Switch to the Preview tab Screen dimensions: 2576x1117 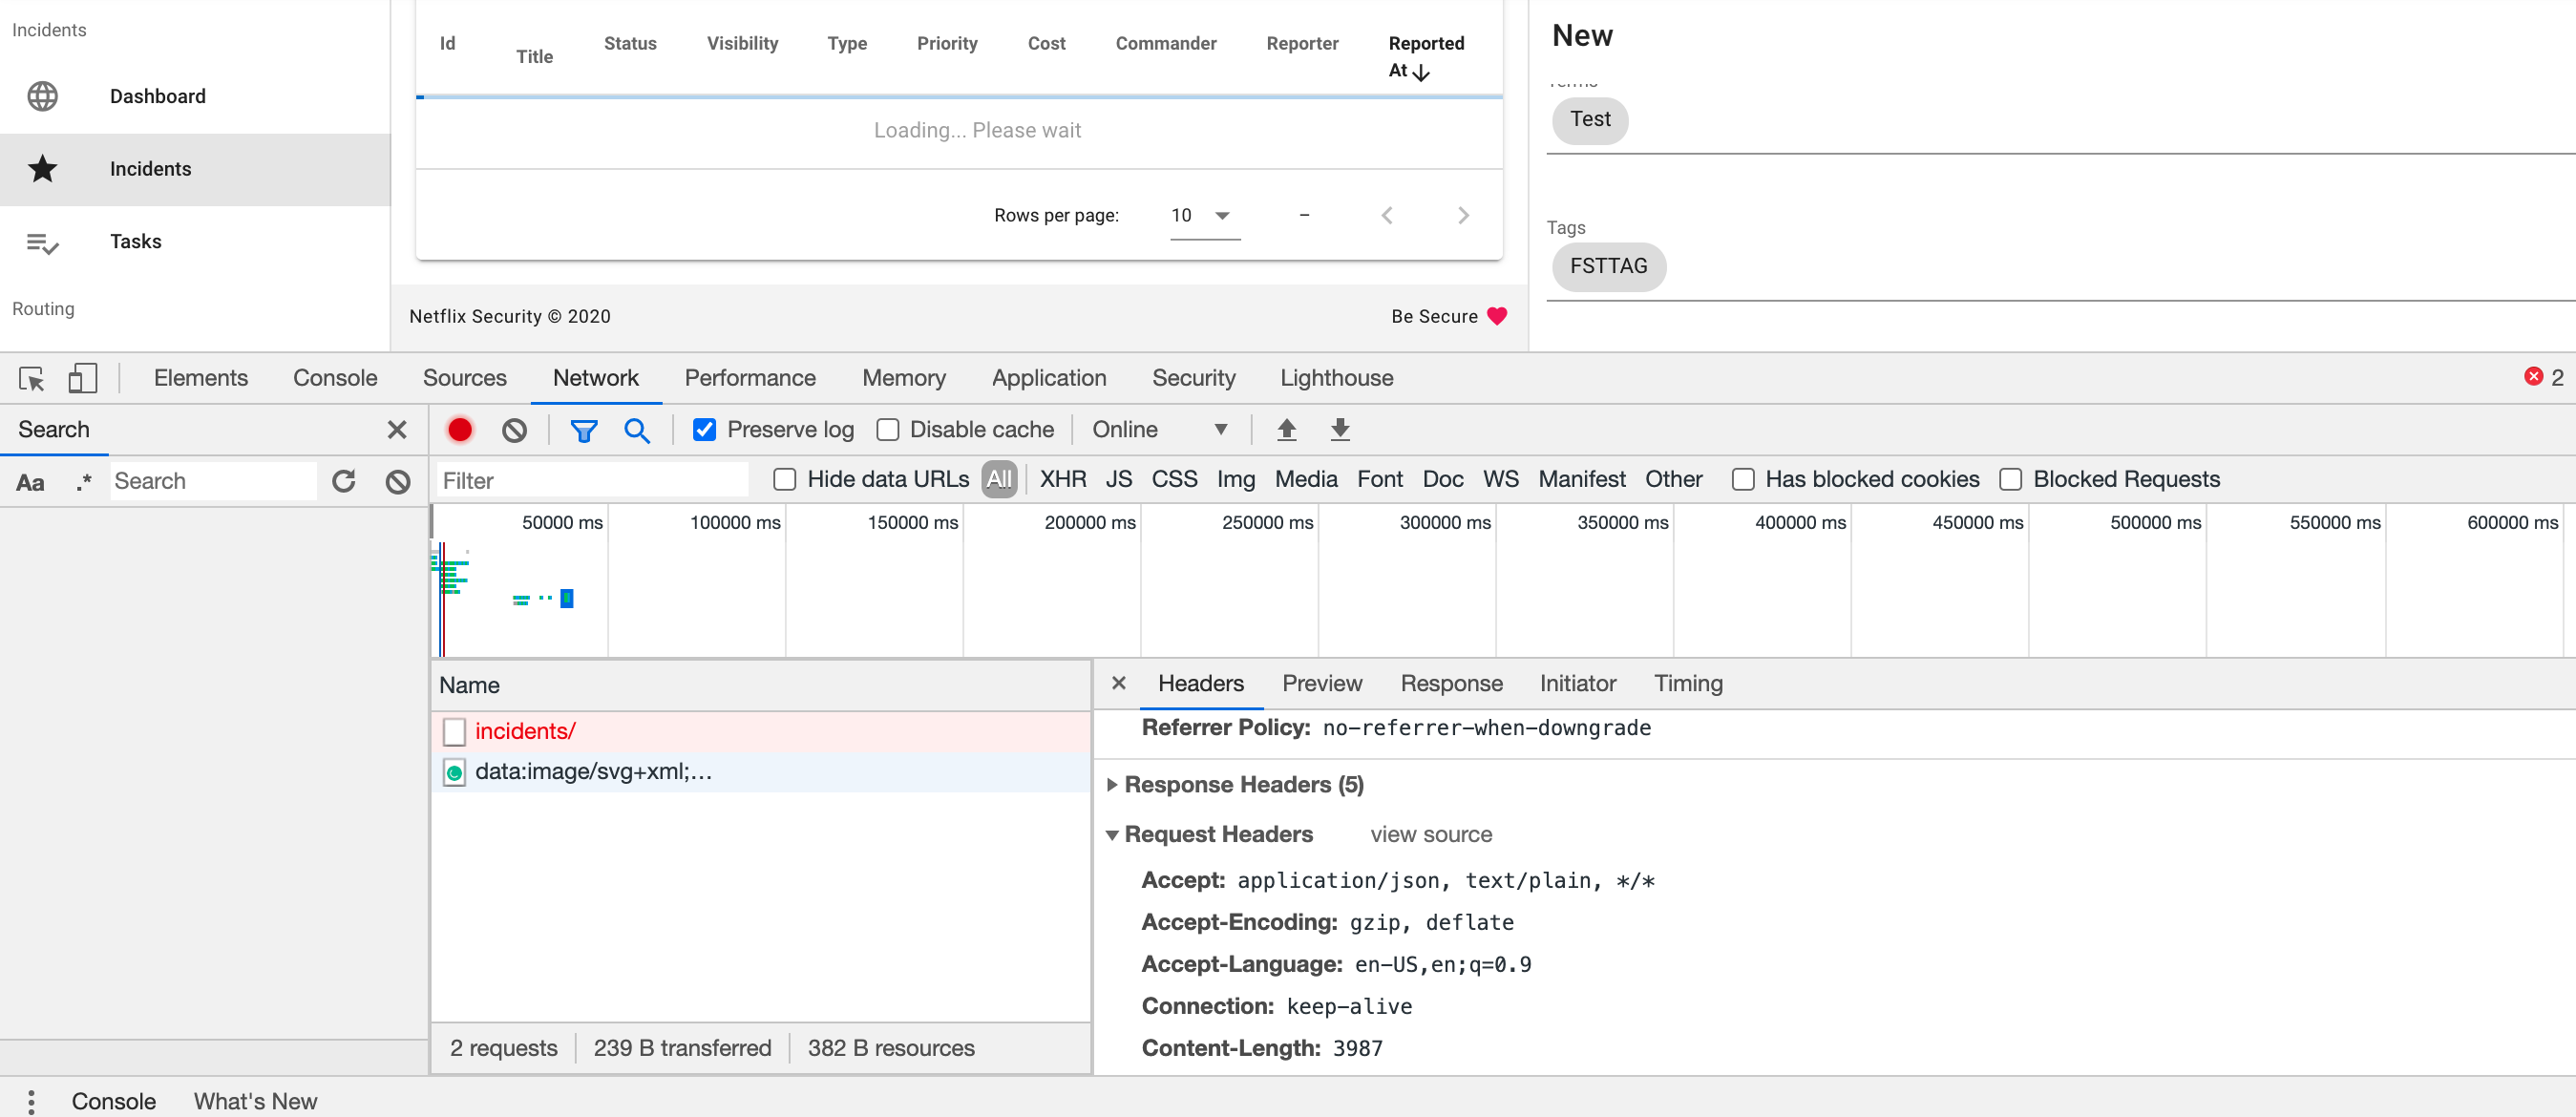(1322, 683)
